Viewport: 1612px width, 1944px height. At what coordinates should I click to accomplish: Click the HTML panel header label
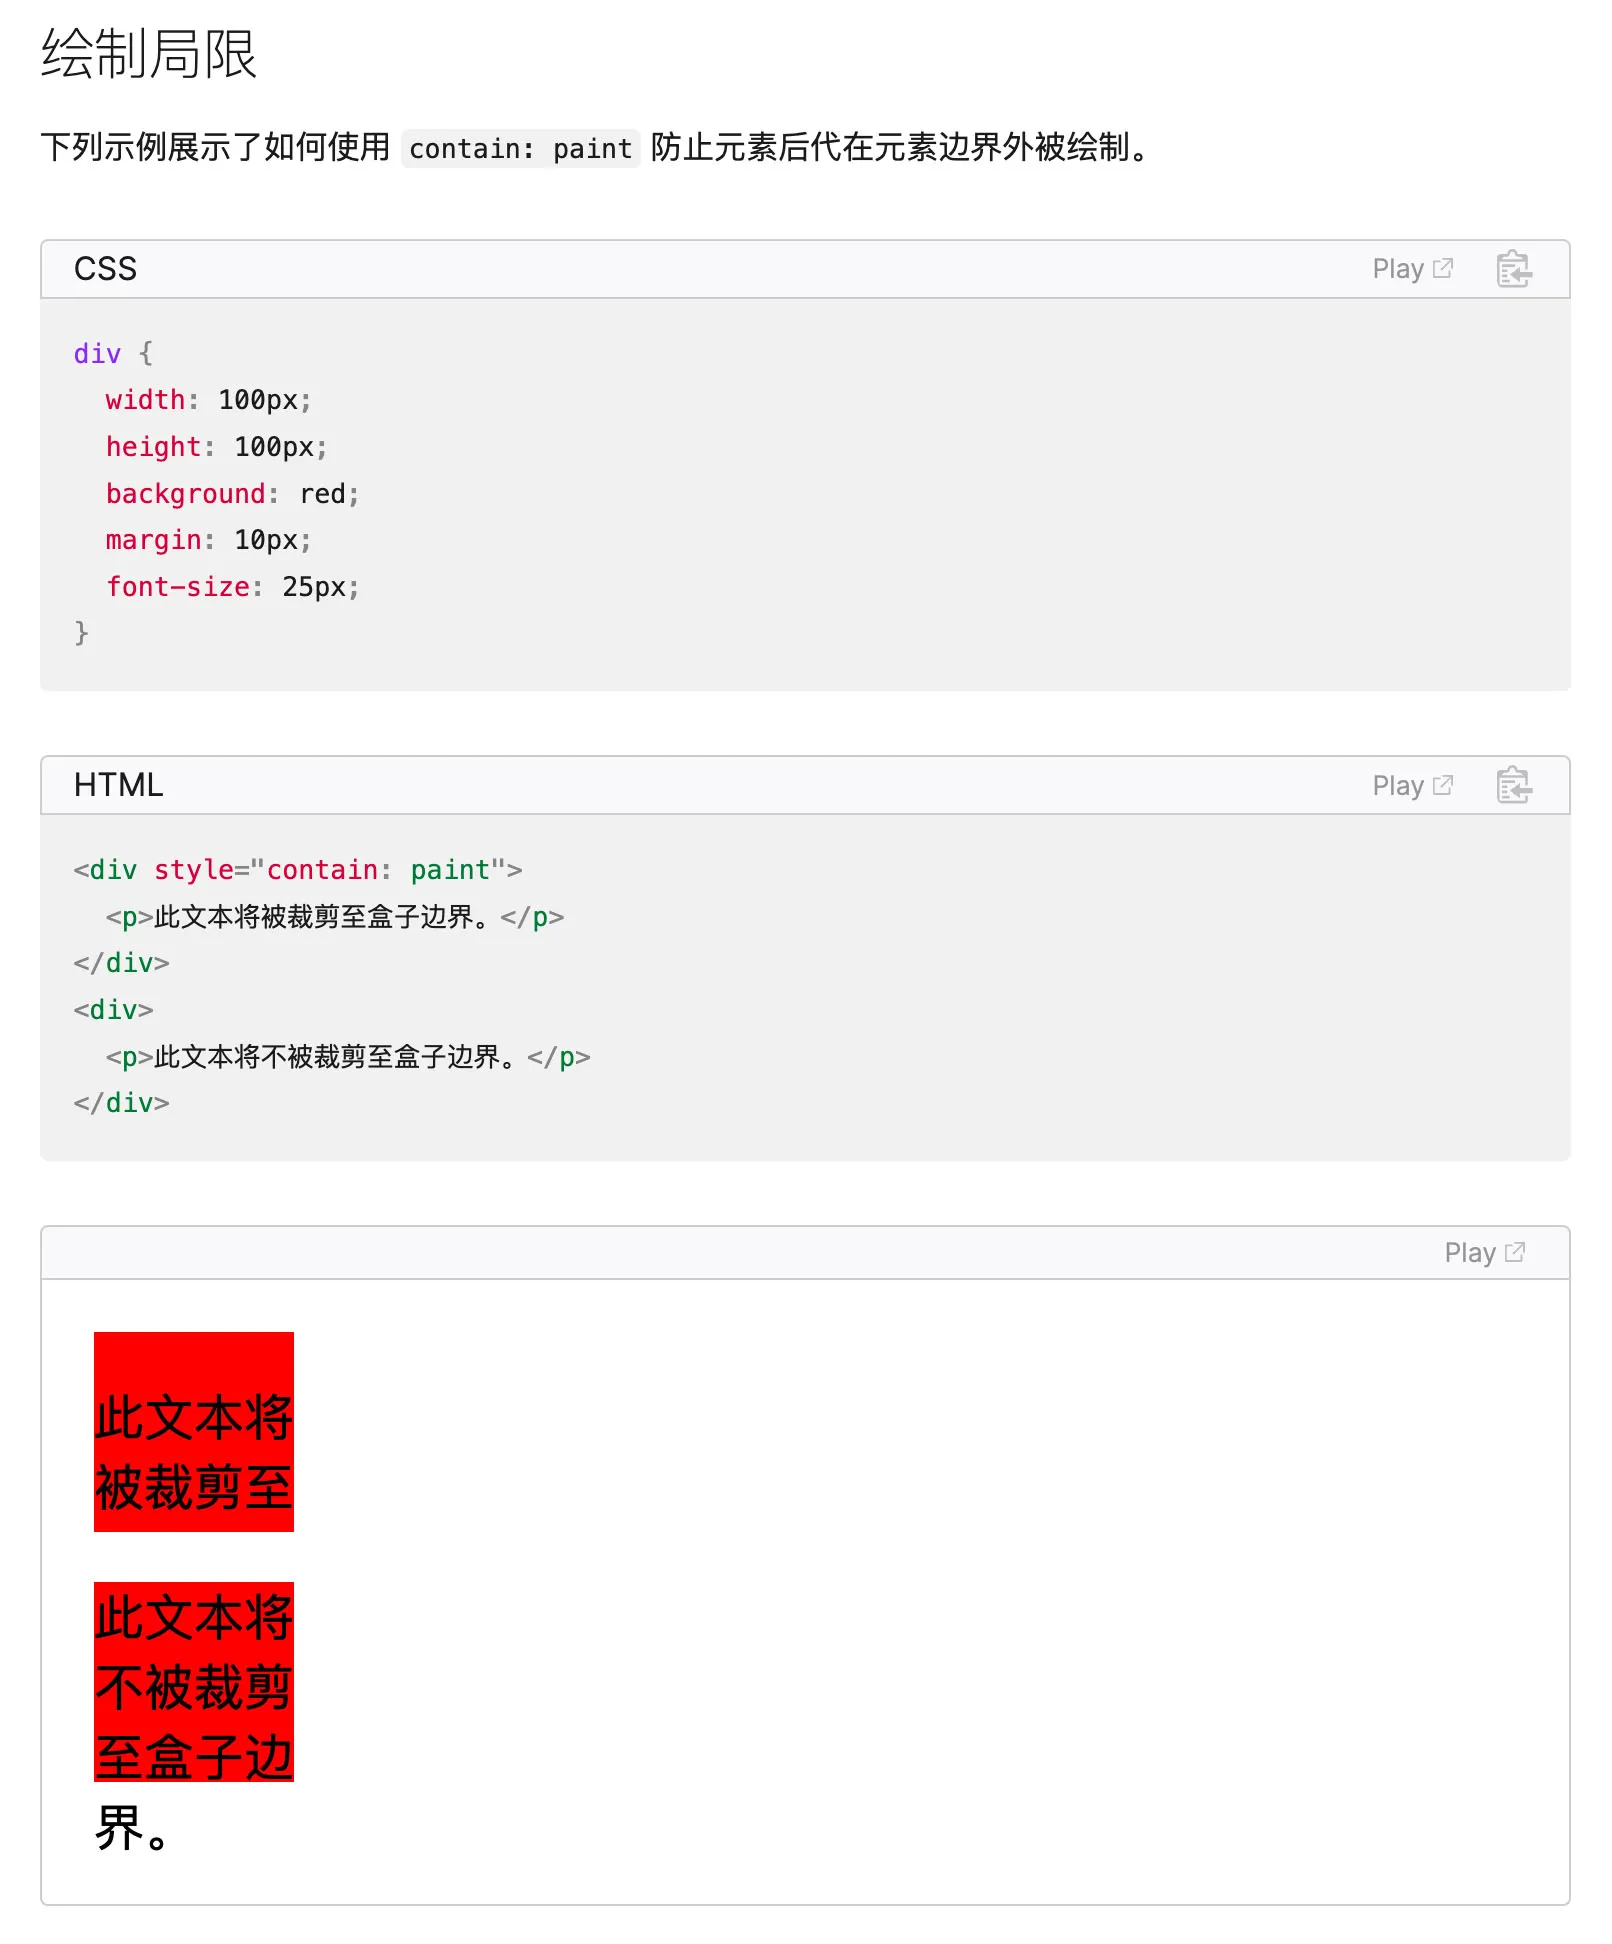coord(117,785)
